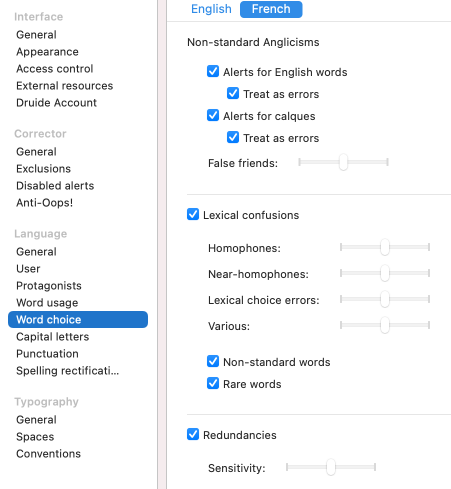Open Appearance settings in Interface section
Image resolution: width=451 pixels, height=489 pixels.
(x=47, y=52)
